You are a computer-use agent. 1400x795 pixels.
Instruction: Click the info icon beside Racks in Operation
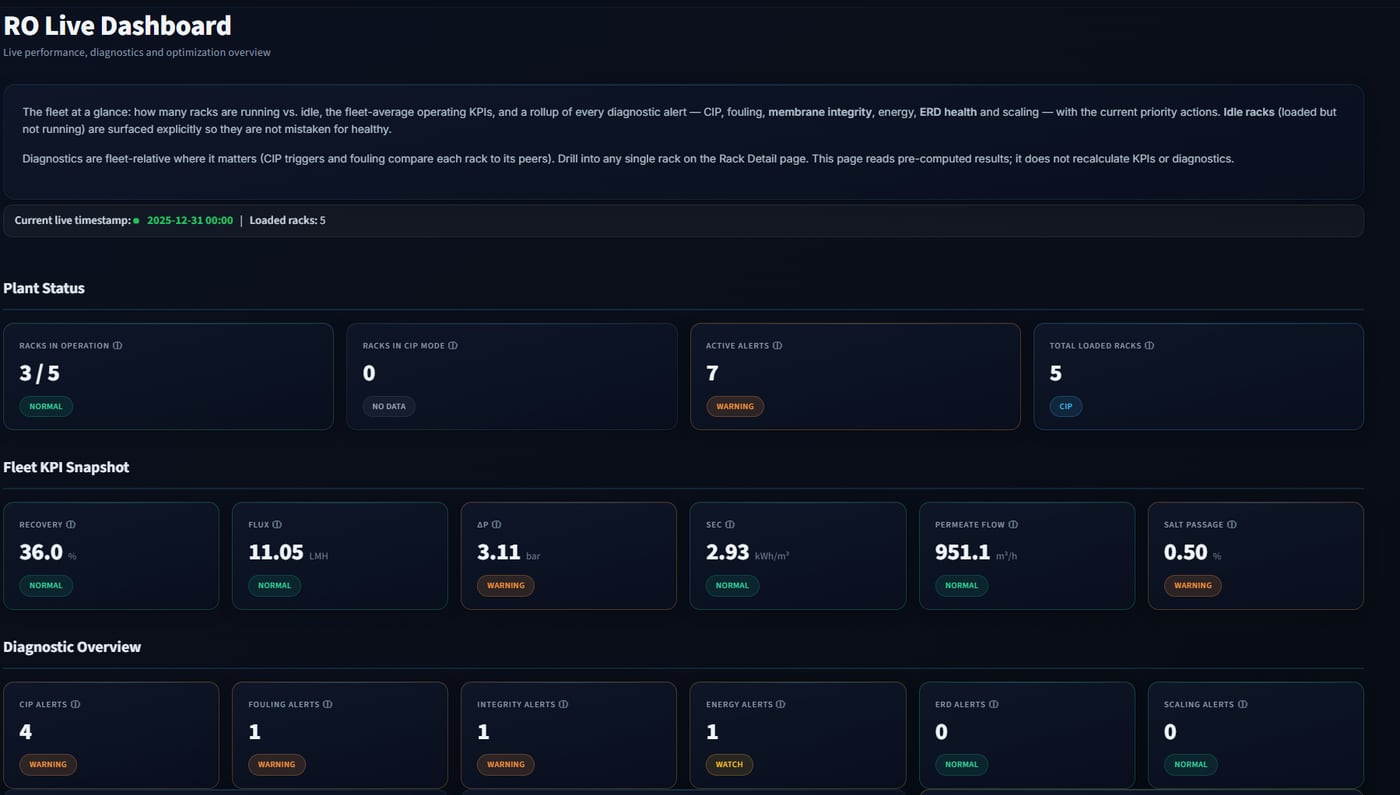[x=117, y=346]
